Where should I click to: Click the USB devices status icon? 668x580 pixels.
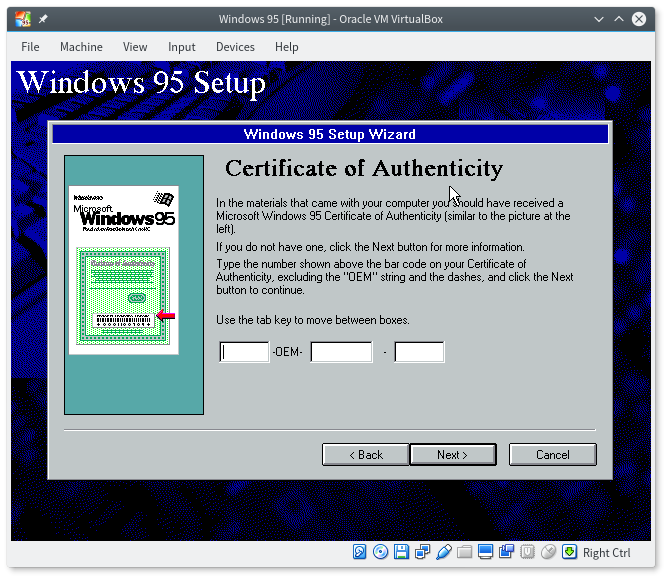click(x=443, y=552)
